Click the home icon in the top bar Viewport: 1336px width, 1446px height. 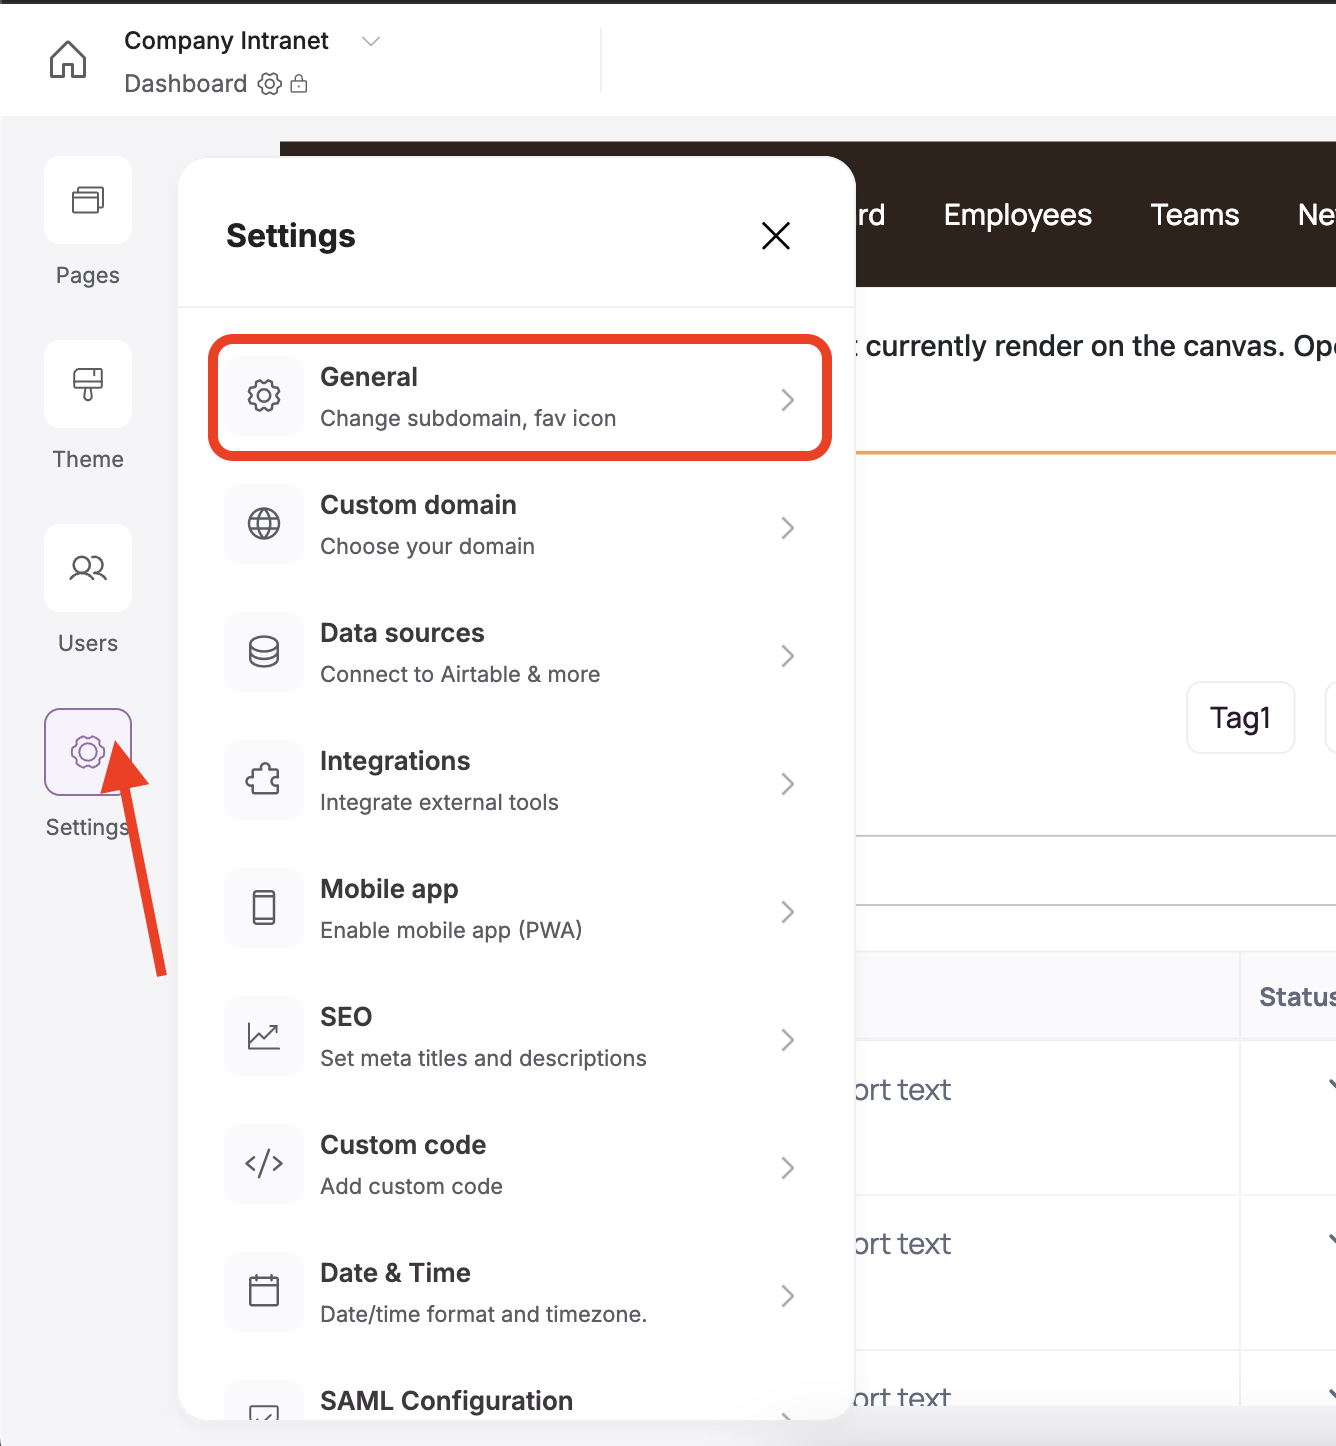click(x=68, y=59)
